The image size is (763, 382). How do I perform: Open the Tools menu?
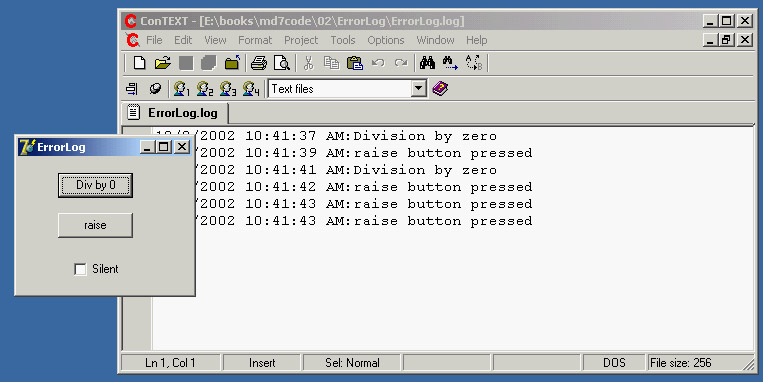(343, 40)
